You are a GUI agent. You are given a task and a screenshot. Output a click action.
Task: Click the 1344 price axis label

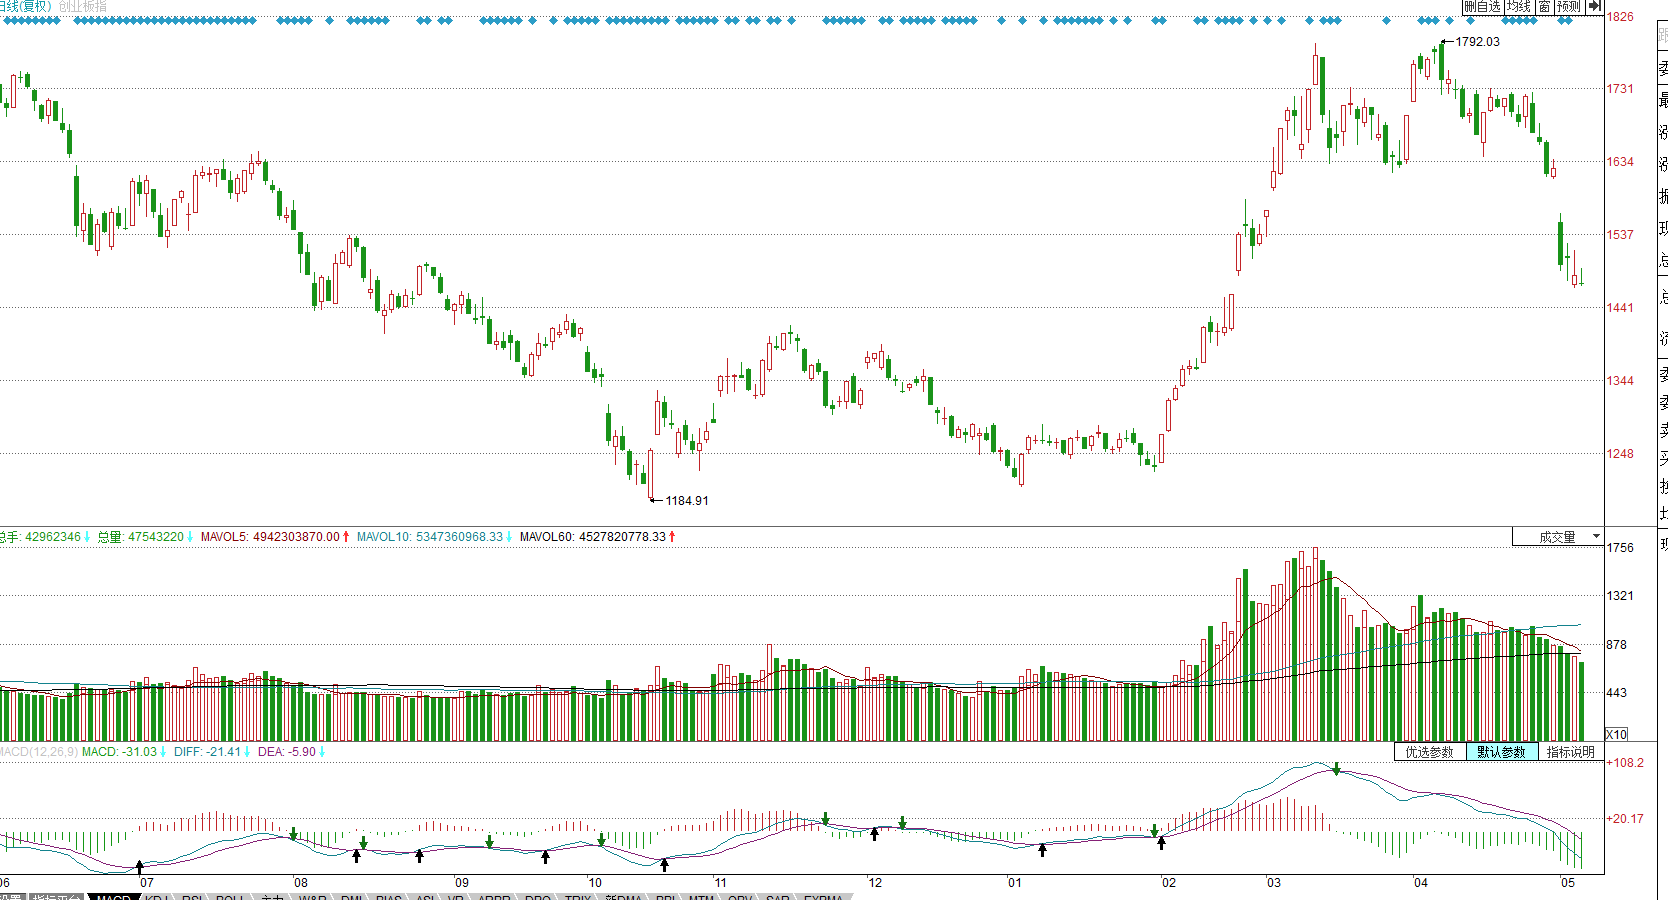[1620, 381]
